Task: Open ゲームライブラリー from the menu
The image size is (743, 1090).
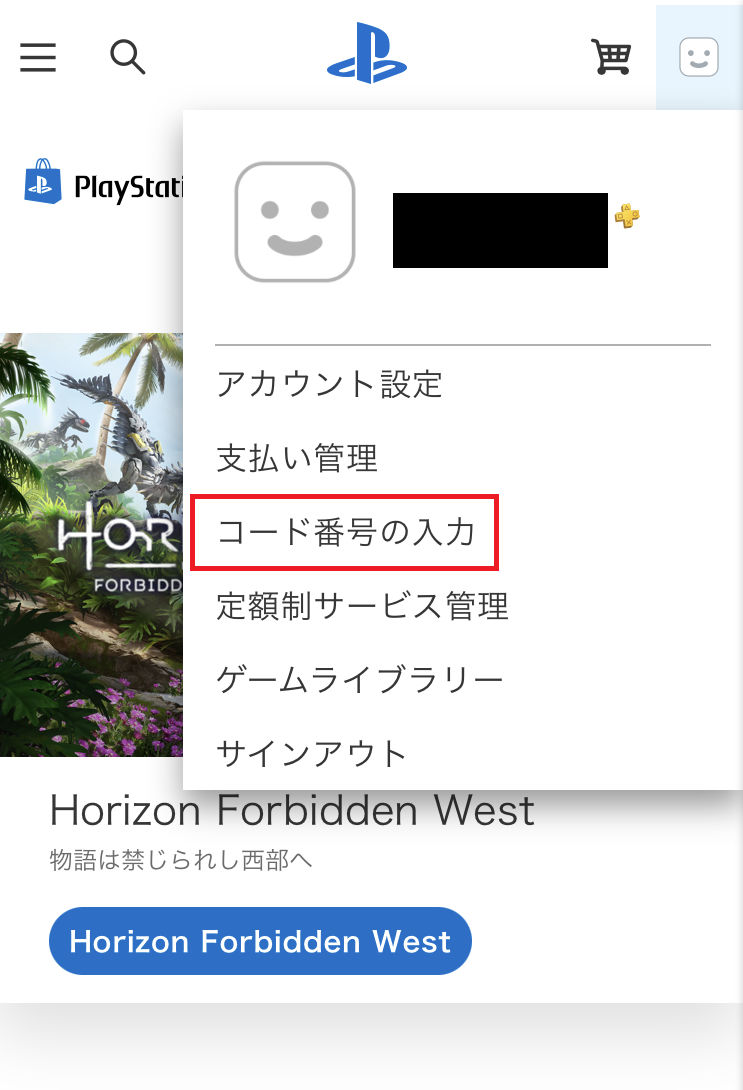Action: [359, 680]
